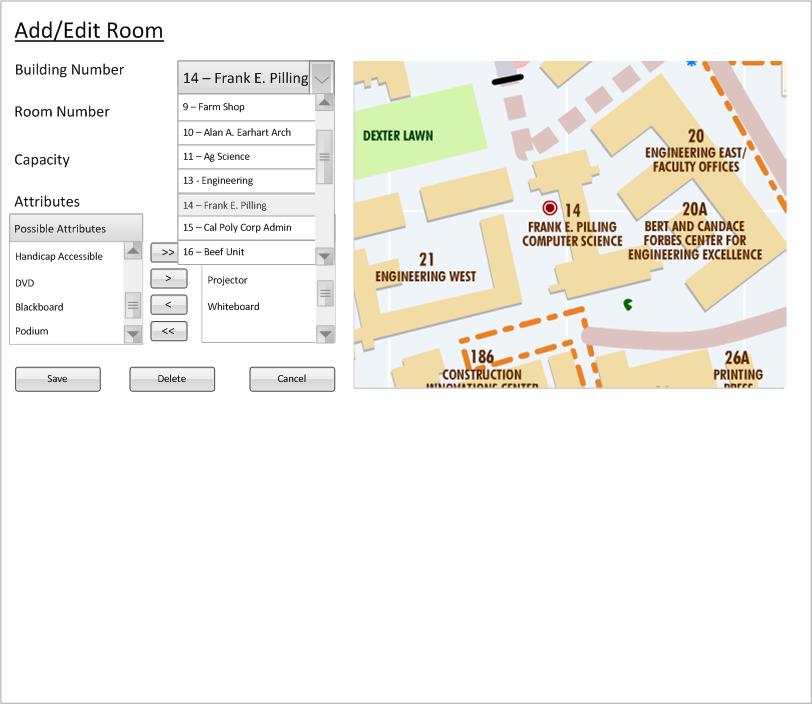Viewport: 812px width, 704px height.
Task: Select '13 - Engineering' list entry
Action: click(246, 181)
